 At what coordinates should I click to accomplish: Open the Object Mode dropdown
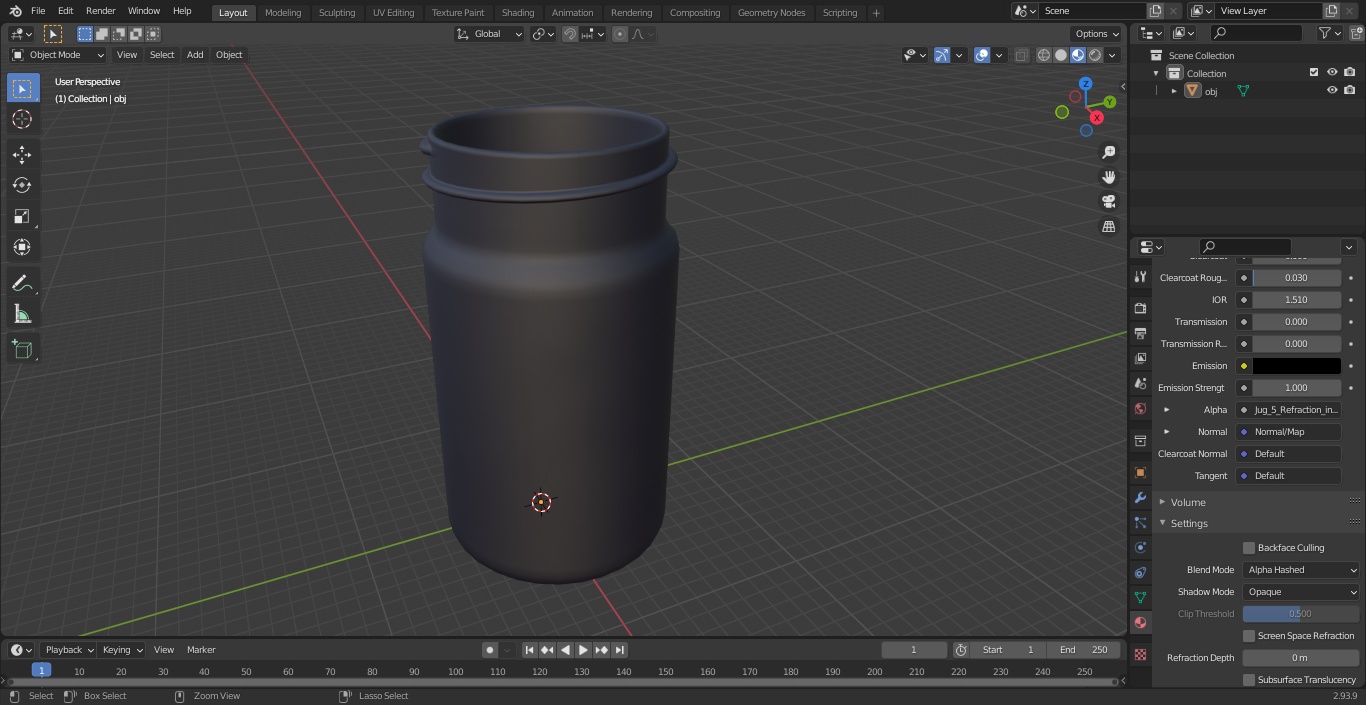(x=58, y=55)
